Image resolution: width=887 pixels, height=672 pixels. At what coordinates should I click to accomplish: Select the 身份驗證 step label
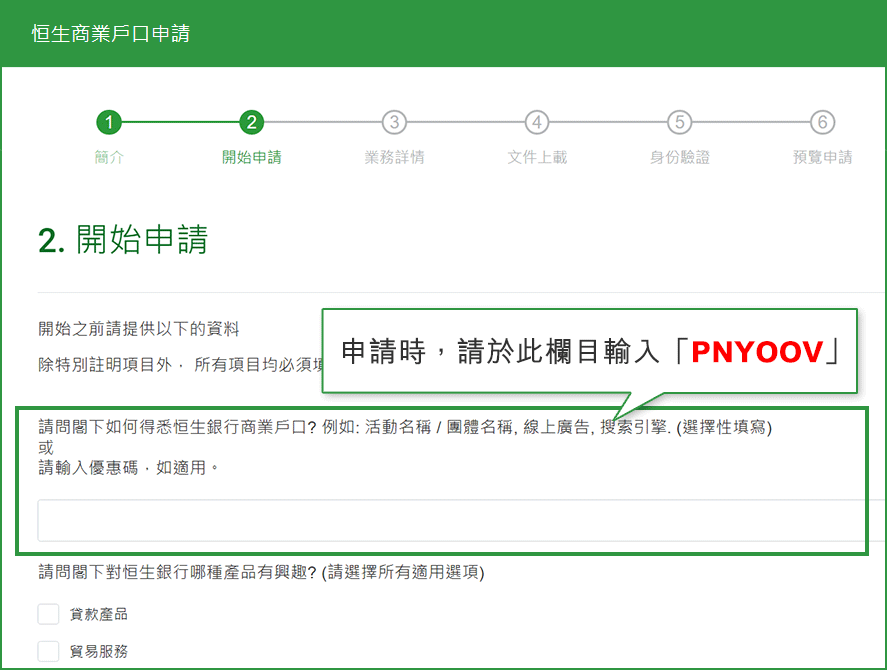679,157
